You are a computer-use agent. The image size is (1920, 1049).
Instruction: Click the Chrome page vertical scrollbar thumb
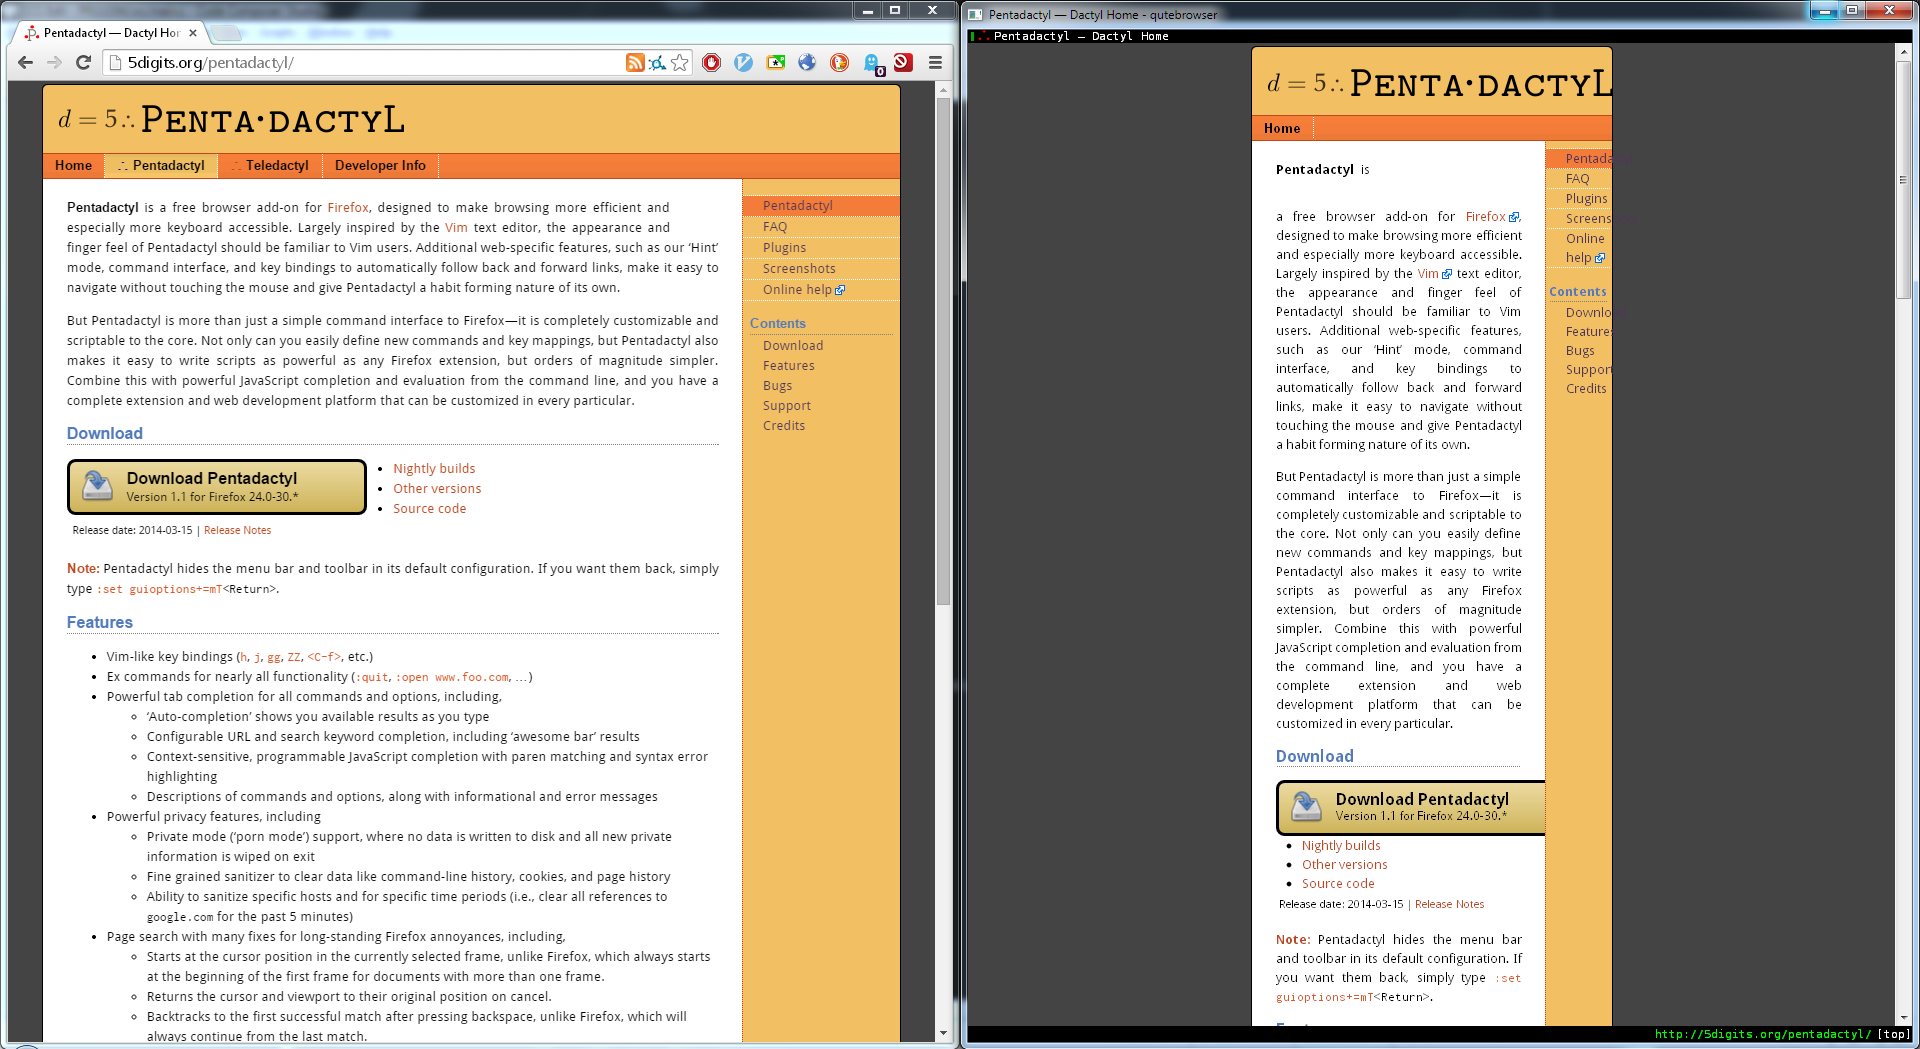point(943,350)
